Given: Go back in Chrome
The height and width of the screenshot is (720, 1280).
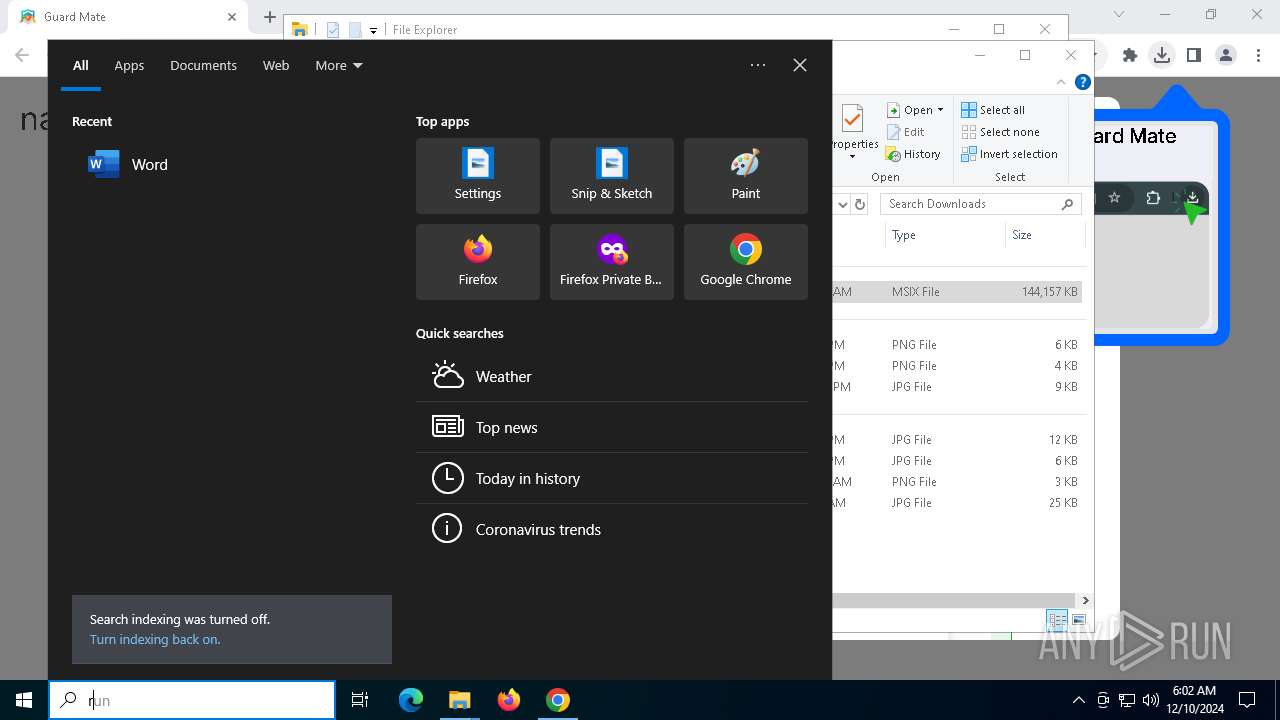Looking at the screenshot, I should tap(22, 56).
